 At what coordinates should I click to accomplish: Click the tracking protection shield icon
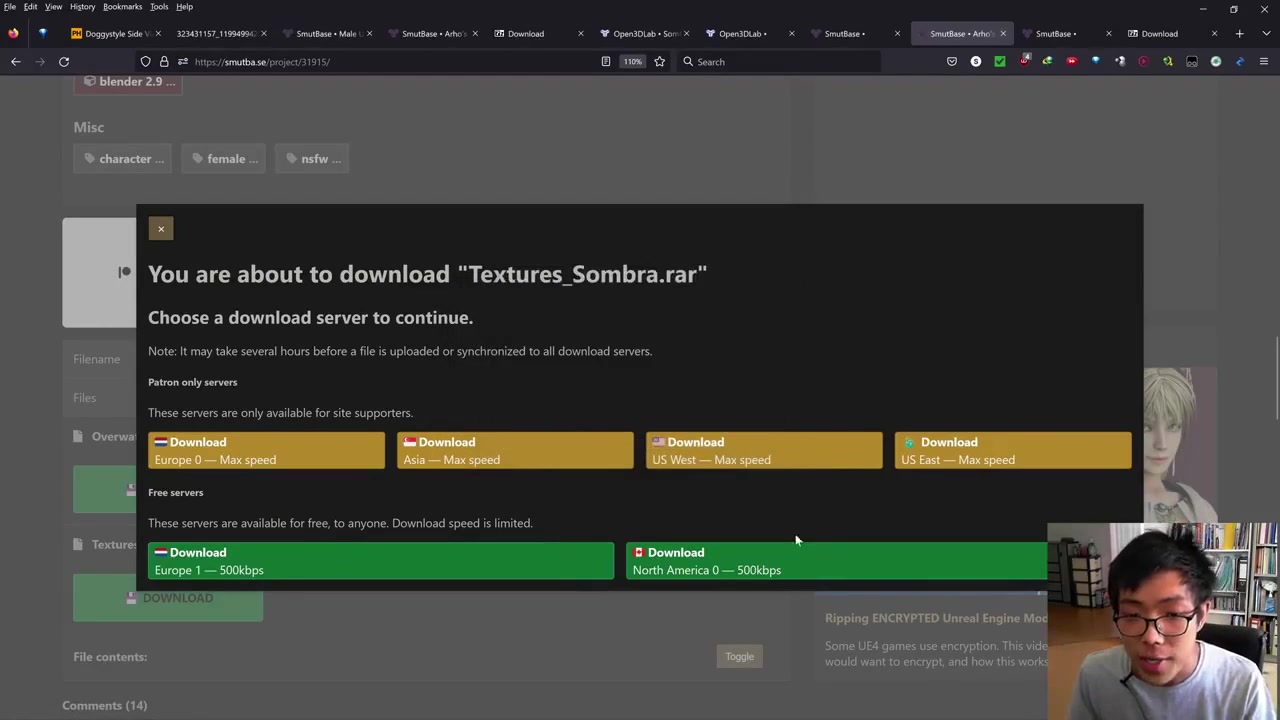click(145, 62)
